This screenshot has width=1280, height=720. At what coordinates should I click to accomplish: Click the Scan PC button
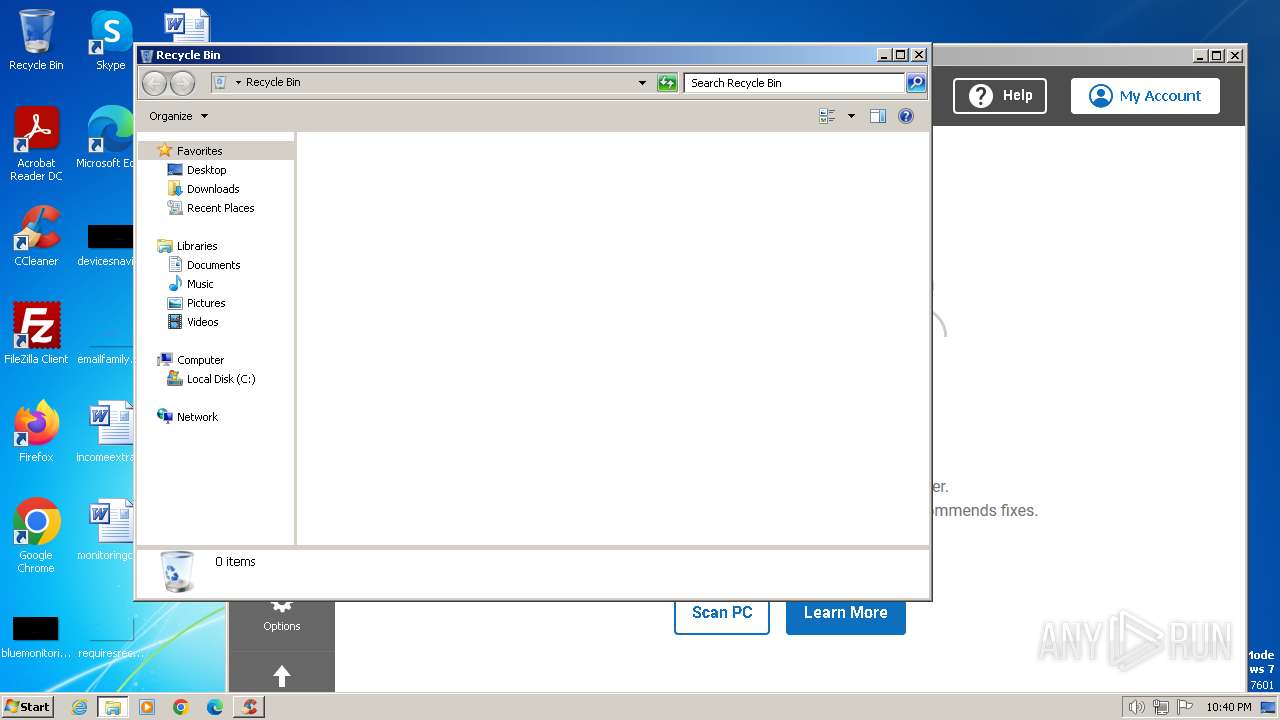[x=722, y=612]
